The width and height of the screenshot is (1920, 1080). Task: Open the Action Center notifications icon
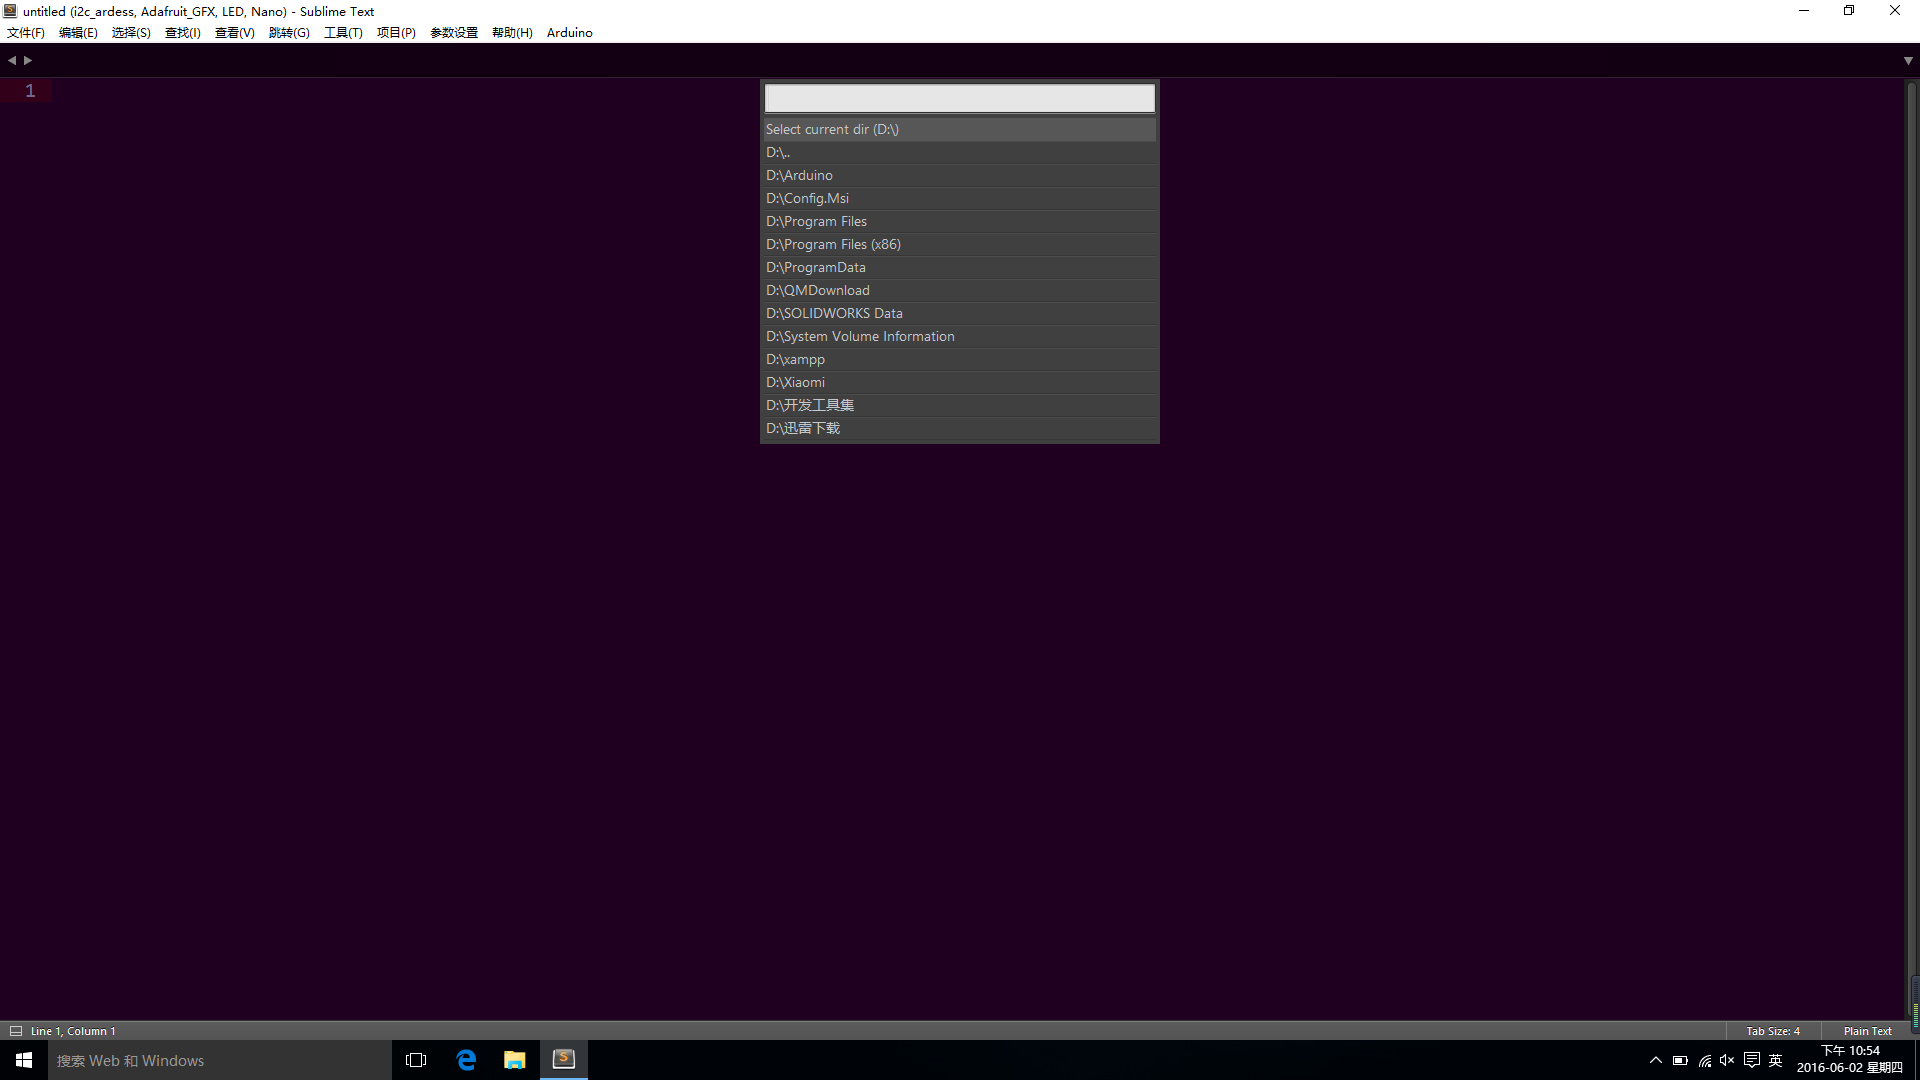pos(1752,1060)
